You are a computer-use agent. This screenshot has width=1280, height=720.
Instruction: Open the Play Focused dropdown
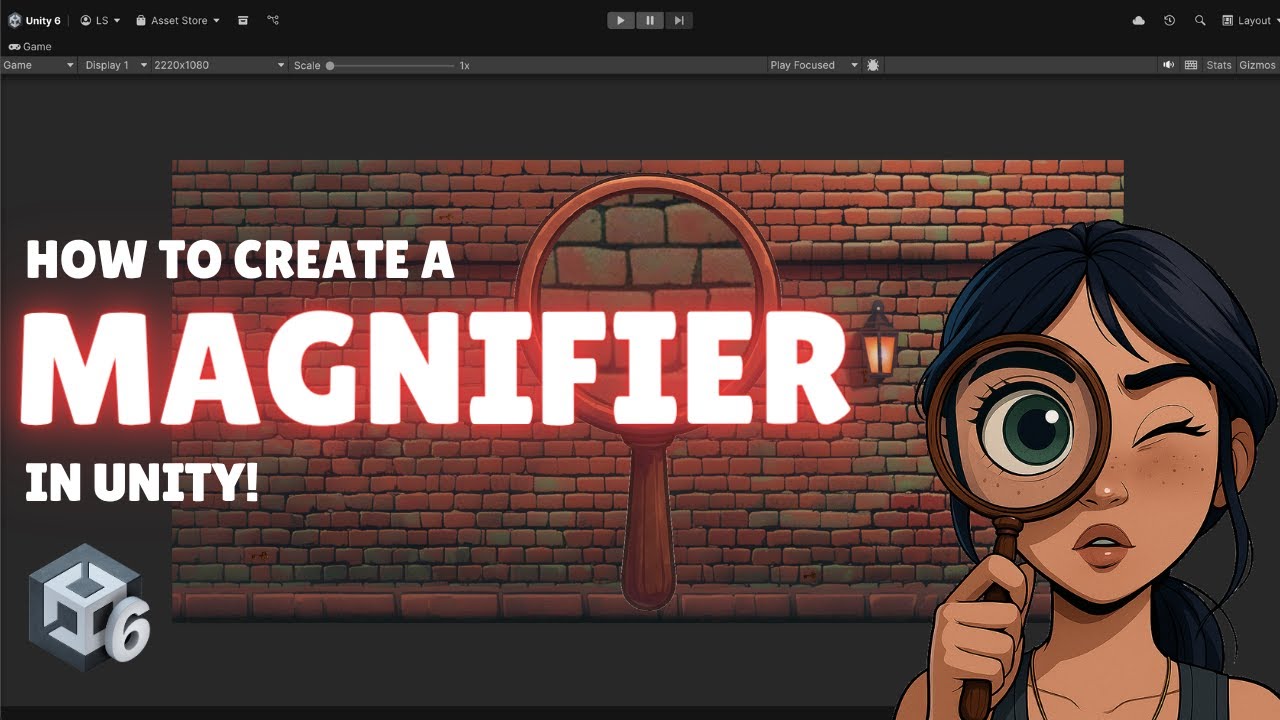[x=813, y=65]
